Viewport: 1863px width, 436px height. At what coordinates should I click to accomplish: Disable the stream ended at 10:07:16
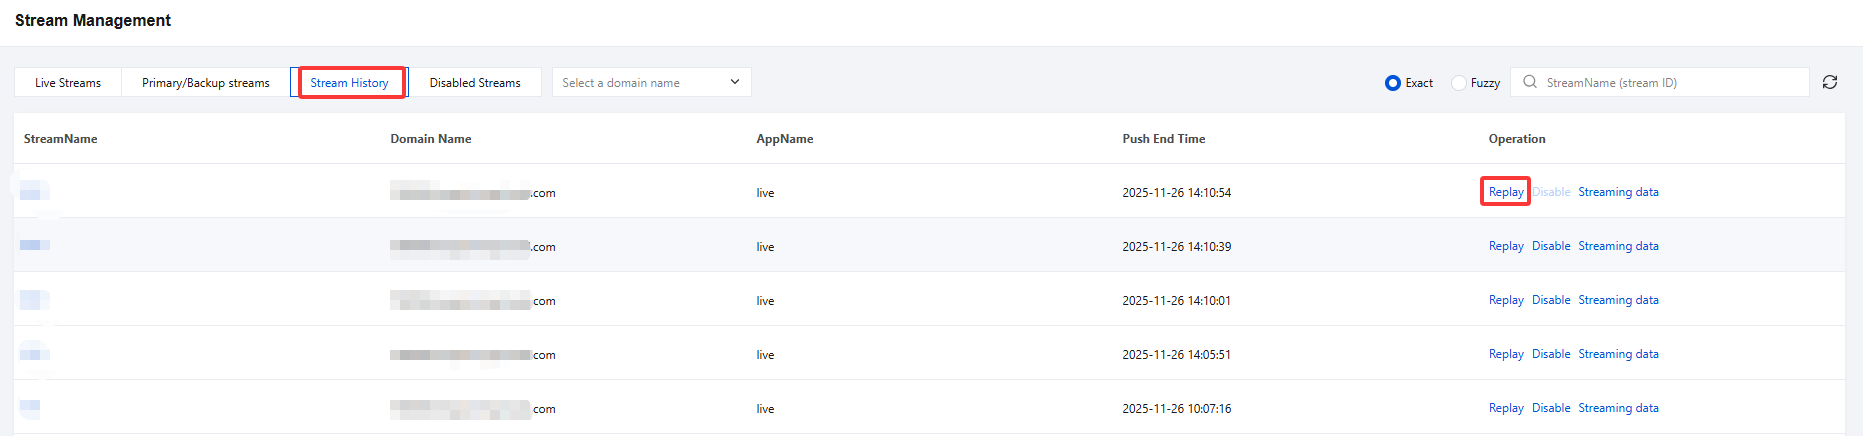click(1551, 408)
